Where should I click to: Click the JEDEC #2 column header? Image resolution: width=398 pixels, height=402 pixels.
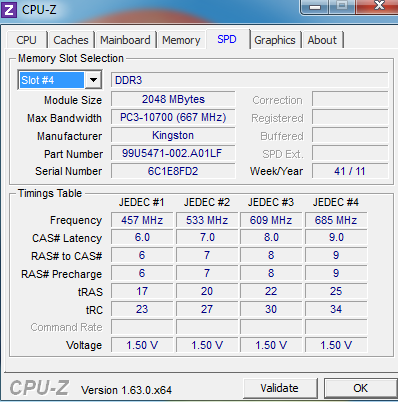(x=207, y=202)
